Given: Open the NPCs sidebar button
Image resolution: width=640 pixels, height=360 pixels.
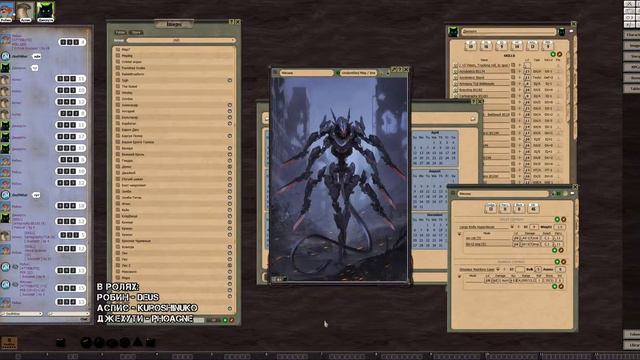Looking at the screenshot, I should pos(632,67).
